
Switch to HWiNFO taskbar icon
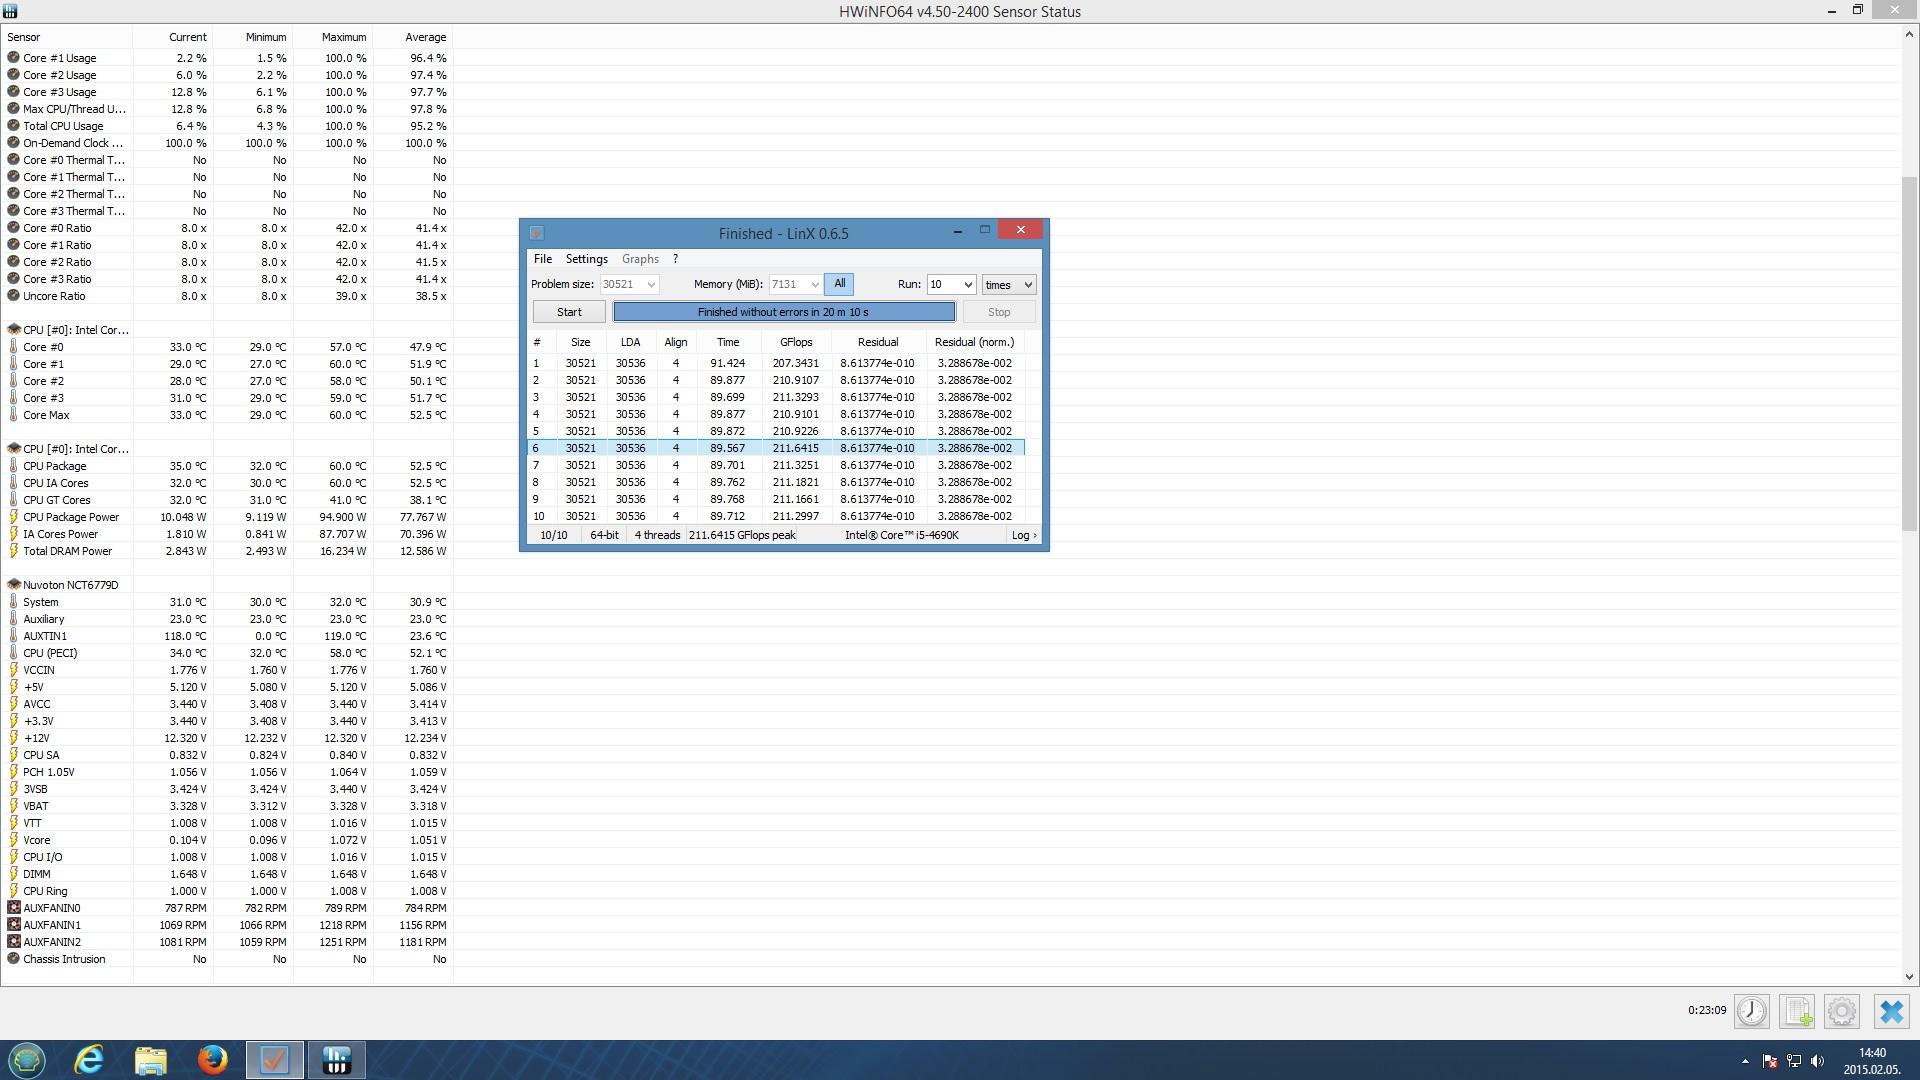tap(337, 1060)
